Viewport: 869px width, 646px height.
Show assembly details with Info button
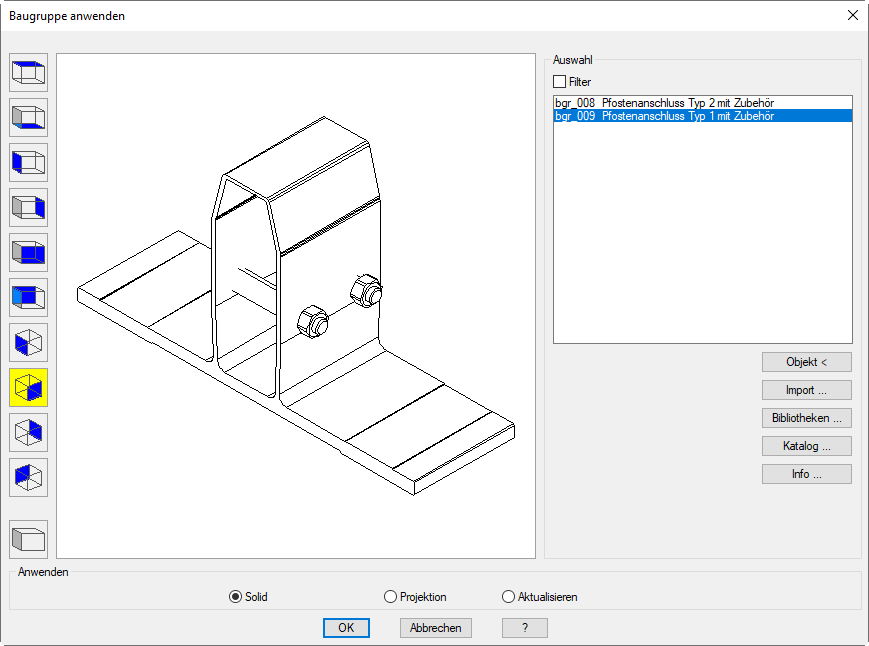click(x=806, y=474)
